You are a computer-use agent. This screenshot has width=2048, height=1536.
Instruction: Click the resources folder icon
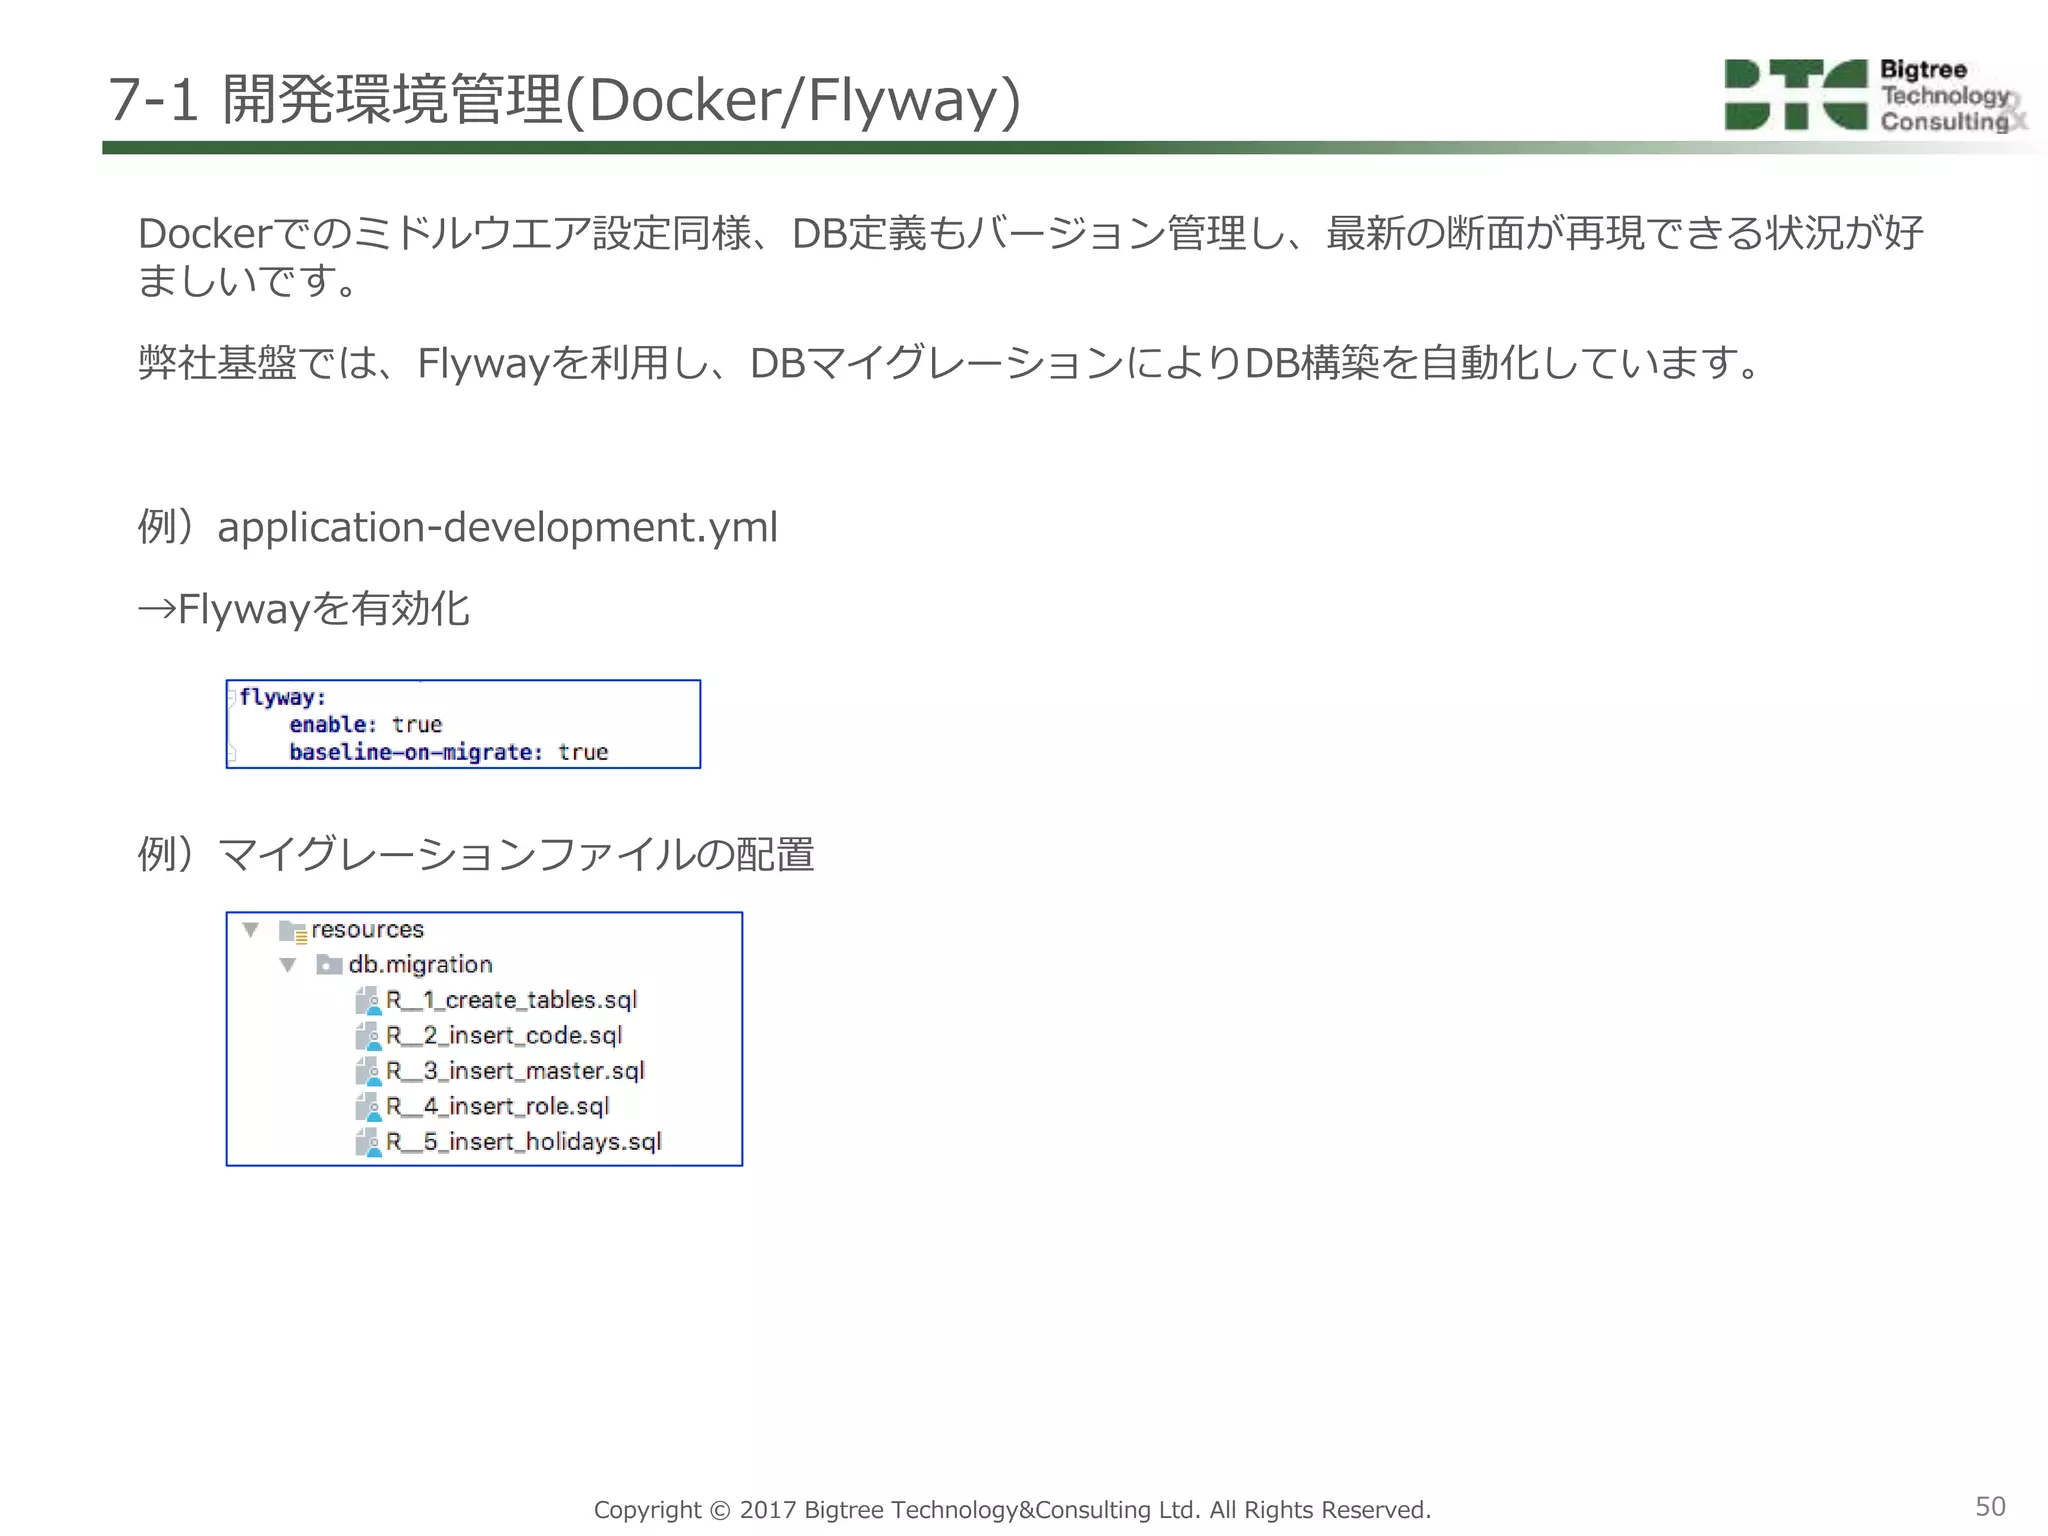(x=293, y=931)
